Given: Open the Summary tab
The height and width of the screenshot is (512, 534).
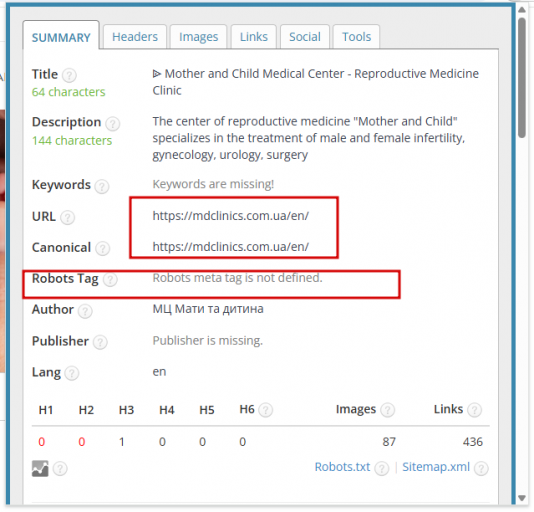Looking at the screenshot, I should (x=61, y=36).
